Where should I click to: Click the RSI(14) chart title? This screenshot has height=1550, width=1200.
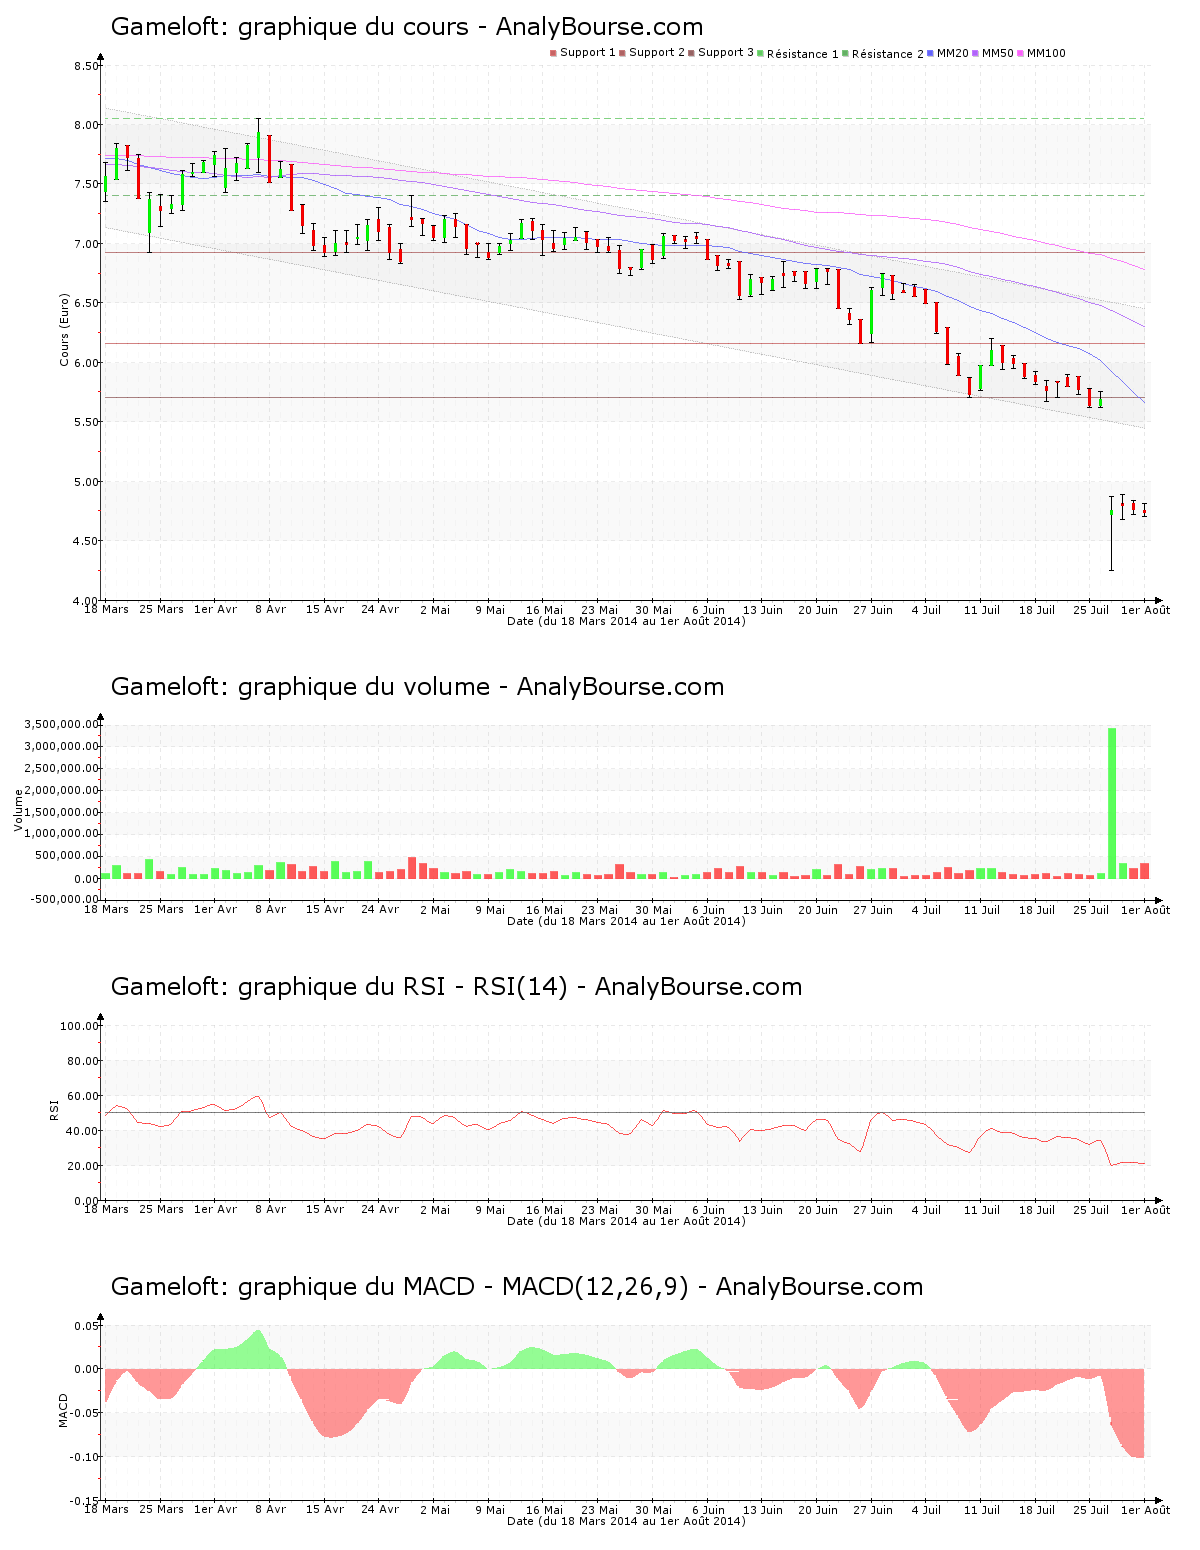pos(456,987)
